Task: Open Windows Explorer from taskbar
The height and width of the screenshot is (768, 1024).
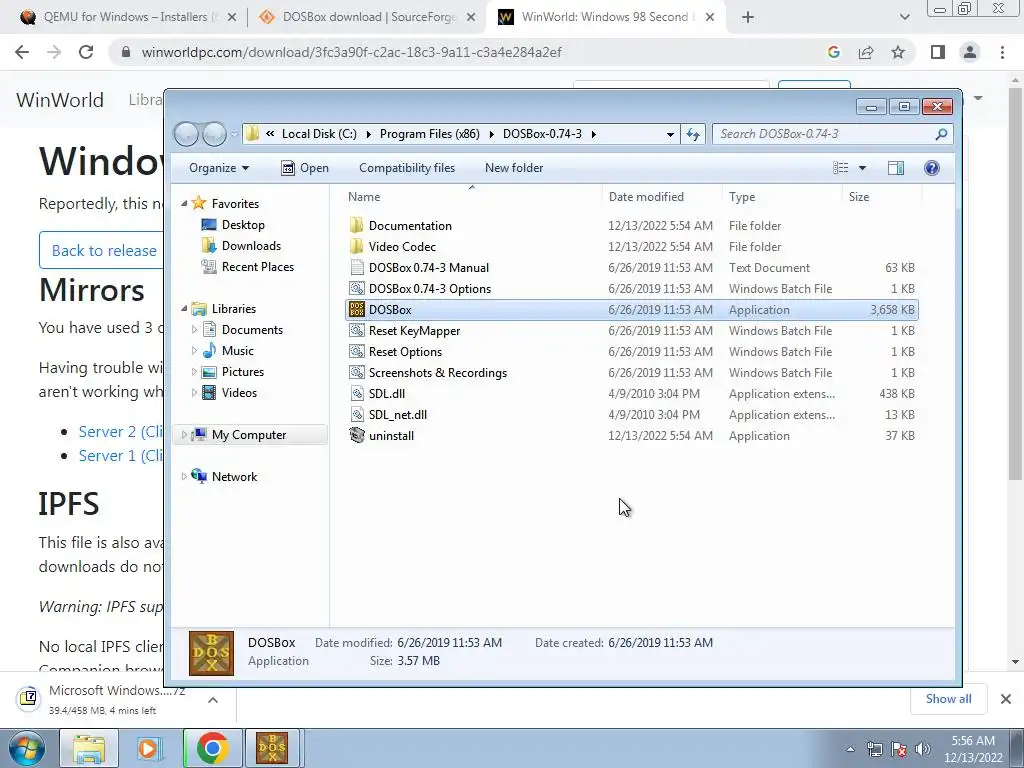Action: (89, 748)
